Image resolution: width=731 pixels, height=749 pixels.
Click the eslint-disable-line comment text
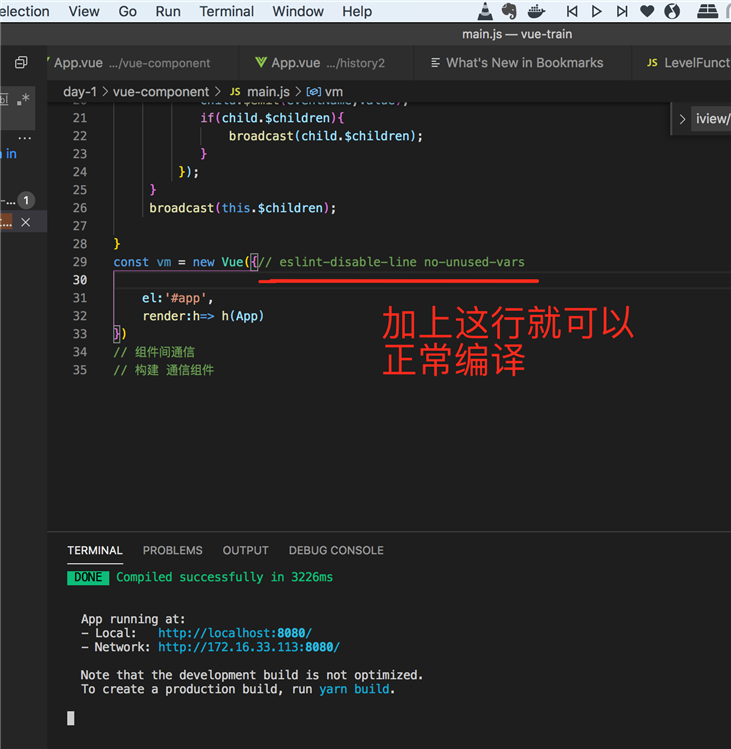[x=391, y=262]
